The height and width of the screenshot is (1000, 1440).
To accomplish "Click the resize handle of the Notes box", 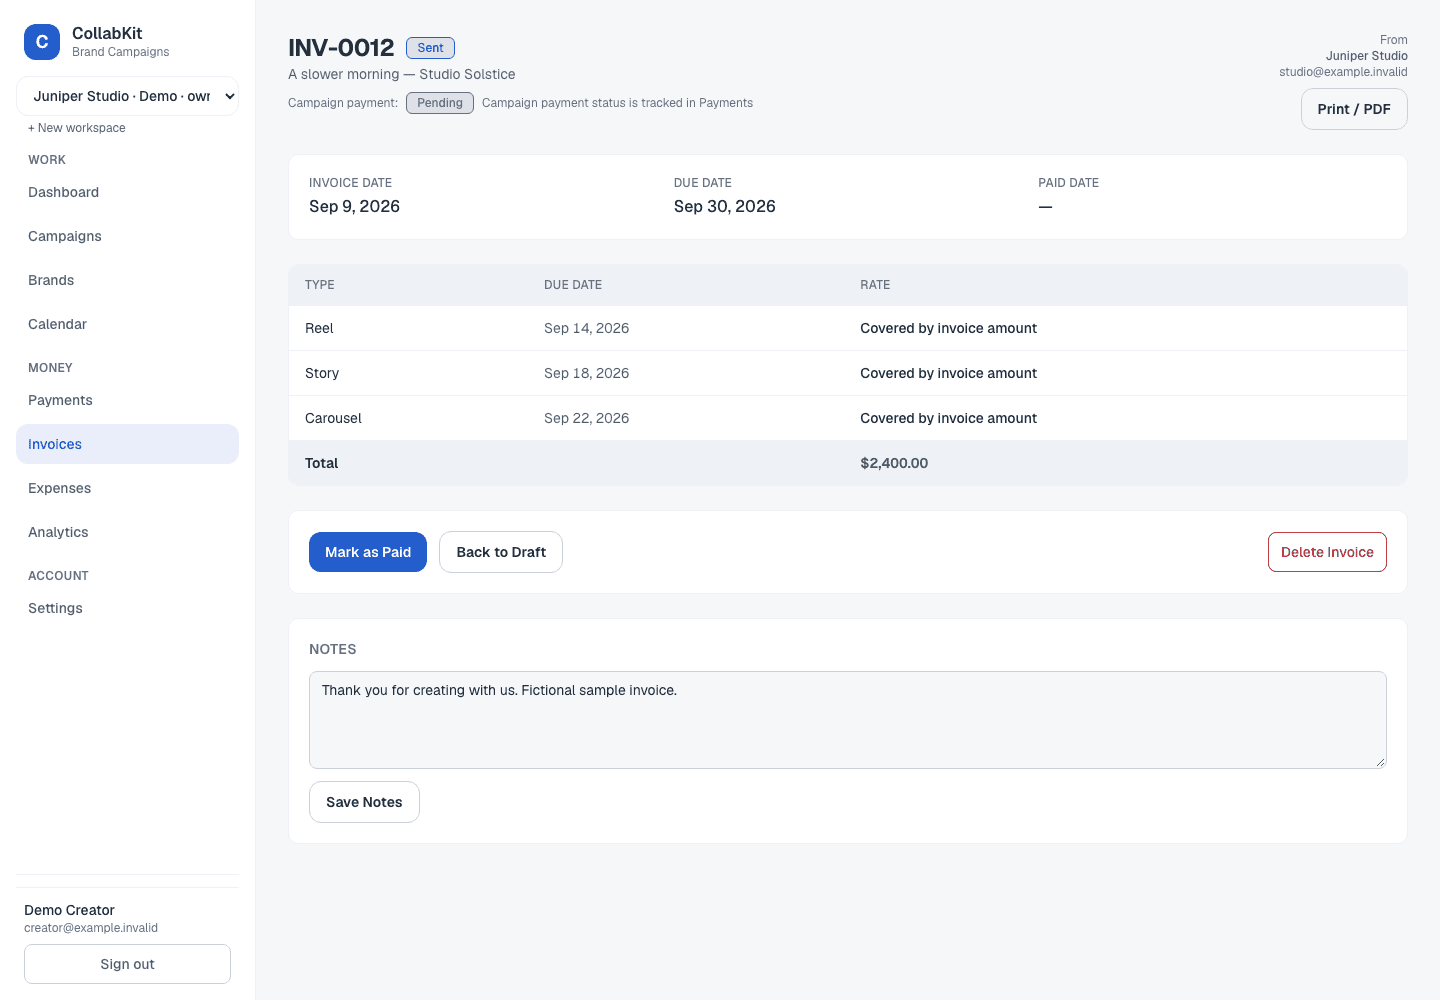I will pos(1380,762).
